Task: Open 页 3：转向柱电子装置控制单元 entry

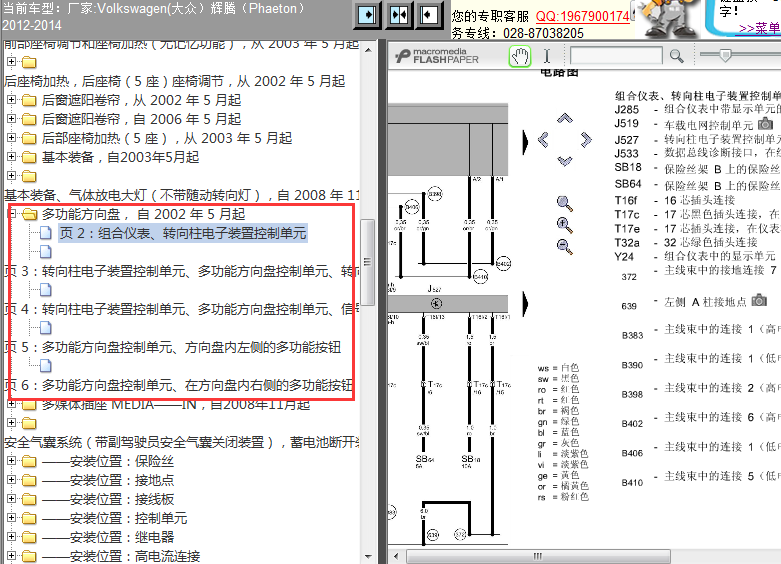Action: pyautogui.click(x=181, y=271)
